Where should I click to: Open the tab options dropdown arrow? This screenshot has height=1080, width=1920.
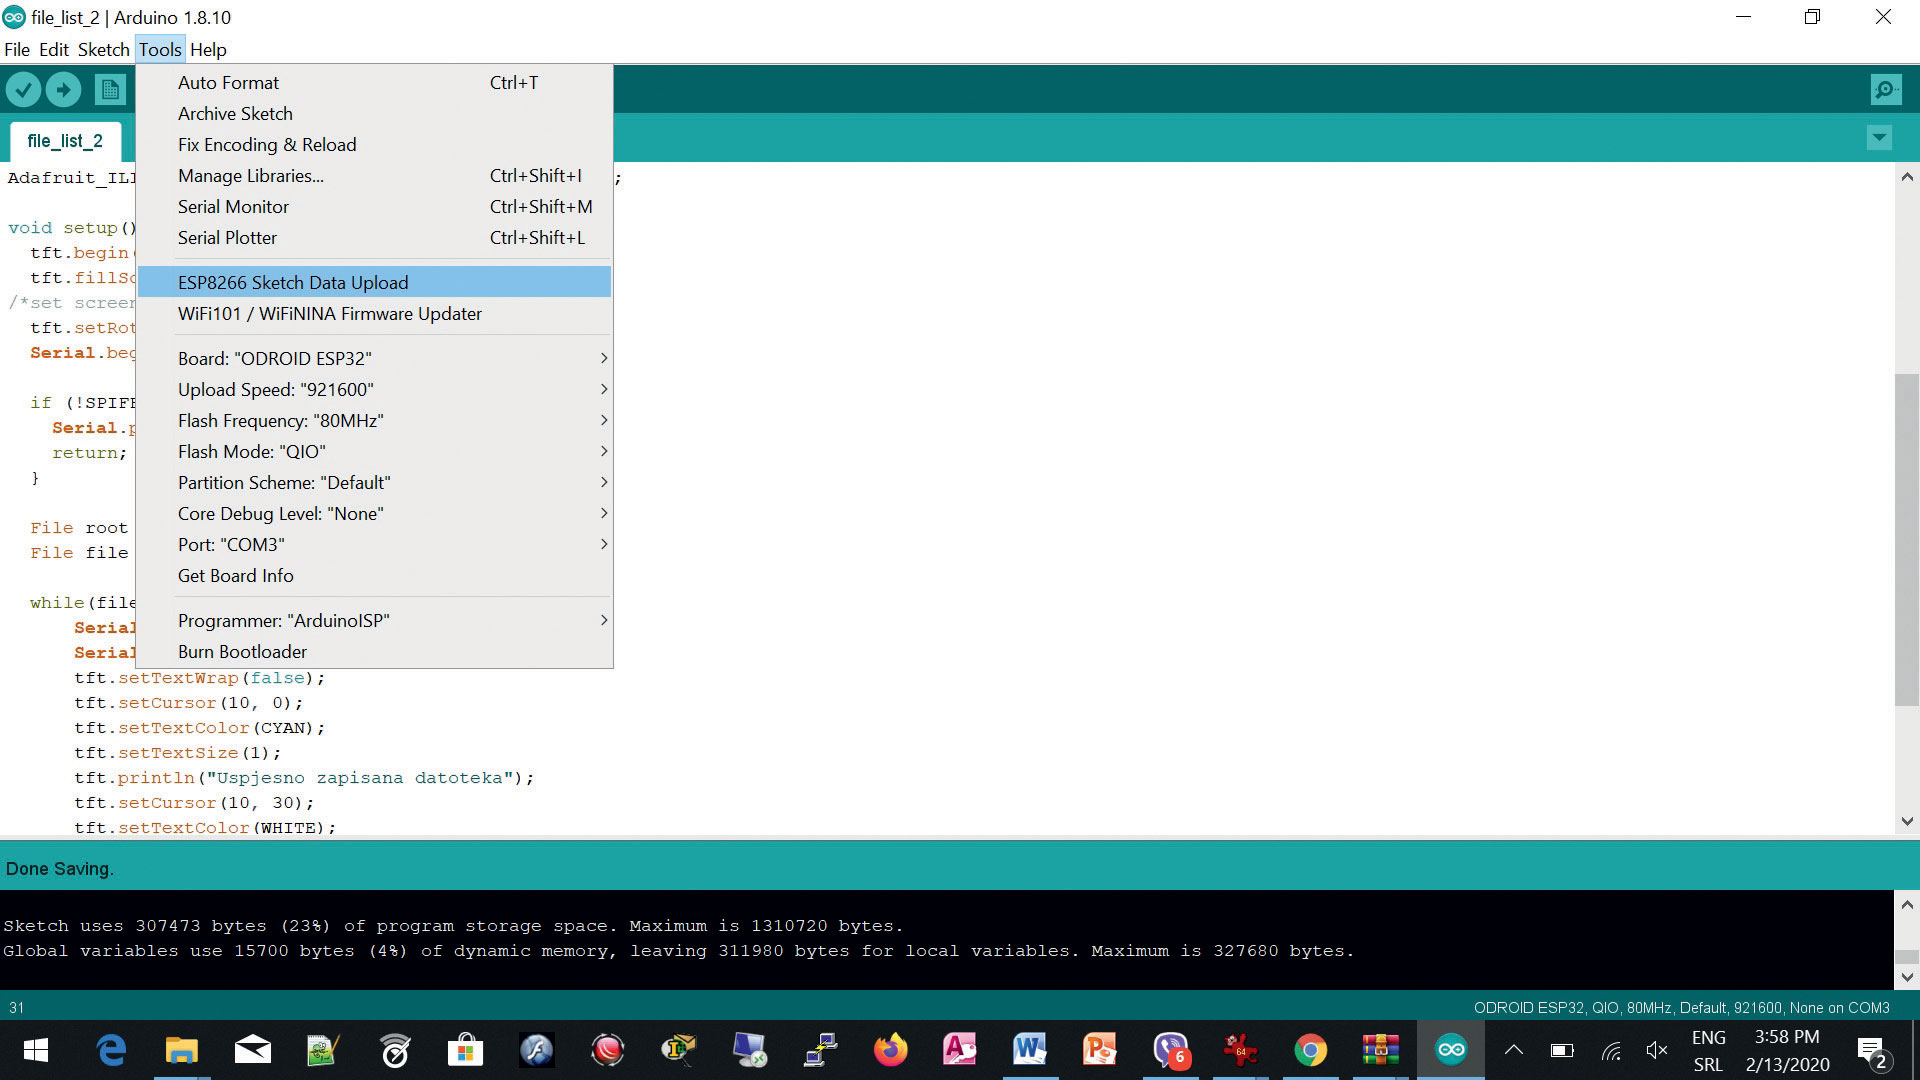coord(1879,138)
